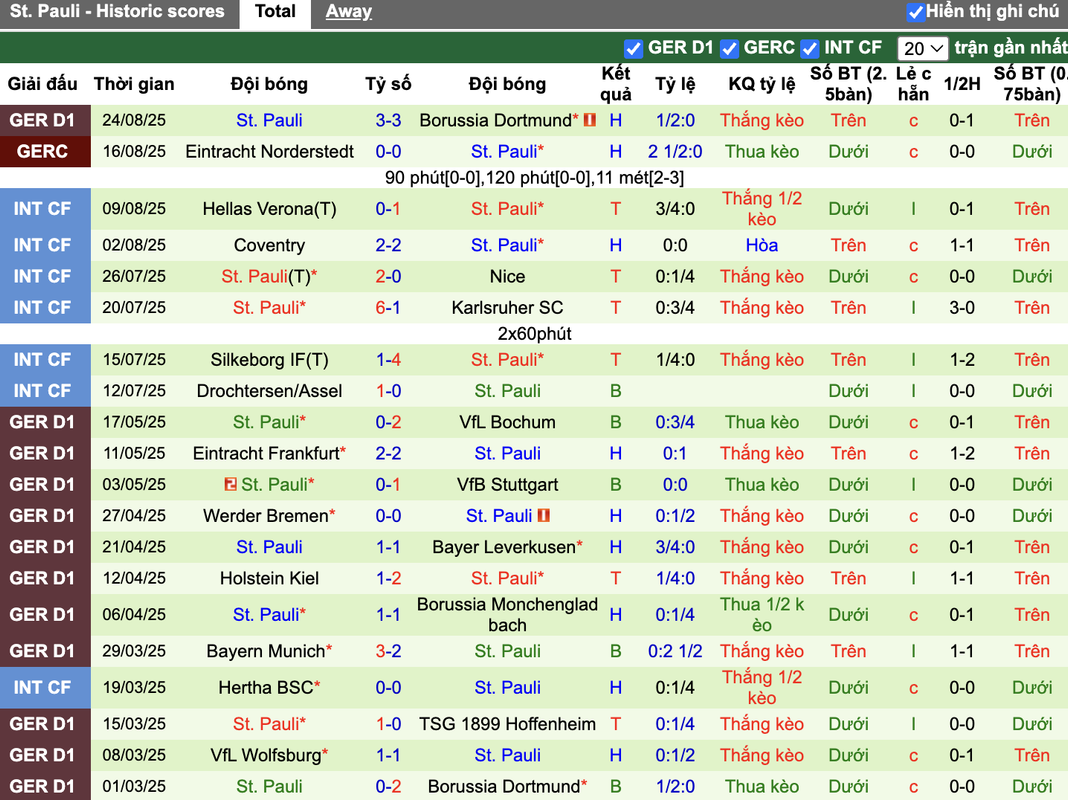Image resolution: width=1068 pixels, height=800 pixels.
Task: Click VfL Wolfsburg team name
Action: pos(266,756)
